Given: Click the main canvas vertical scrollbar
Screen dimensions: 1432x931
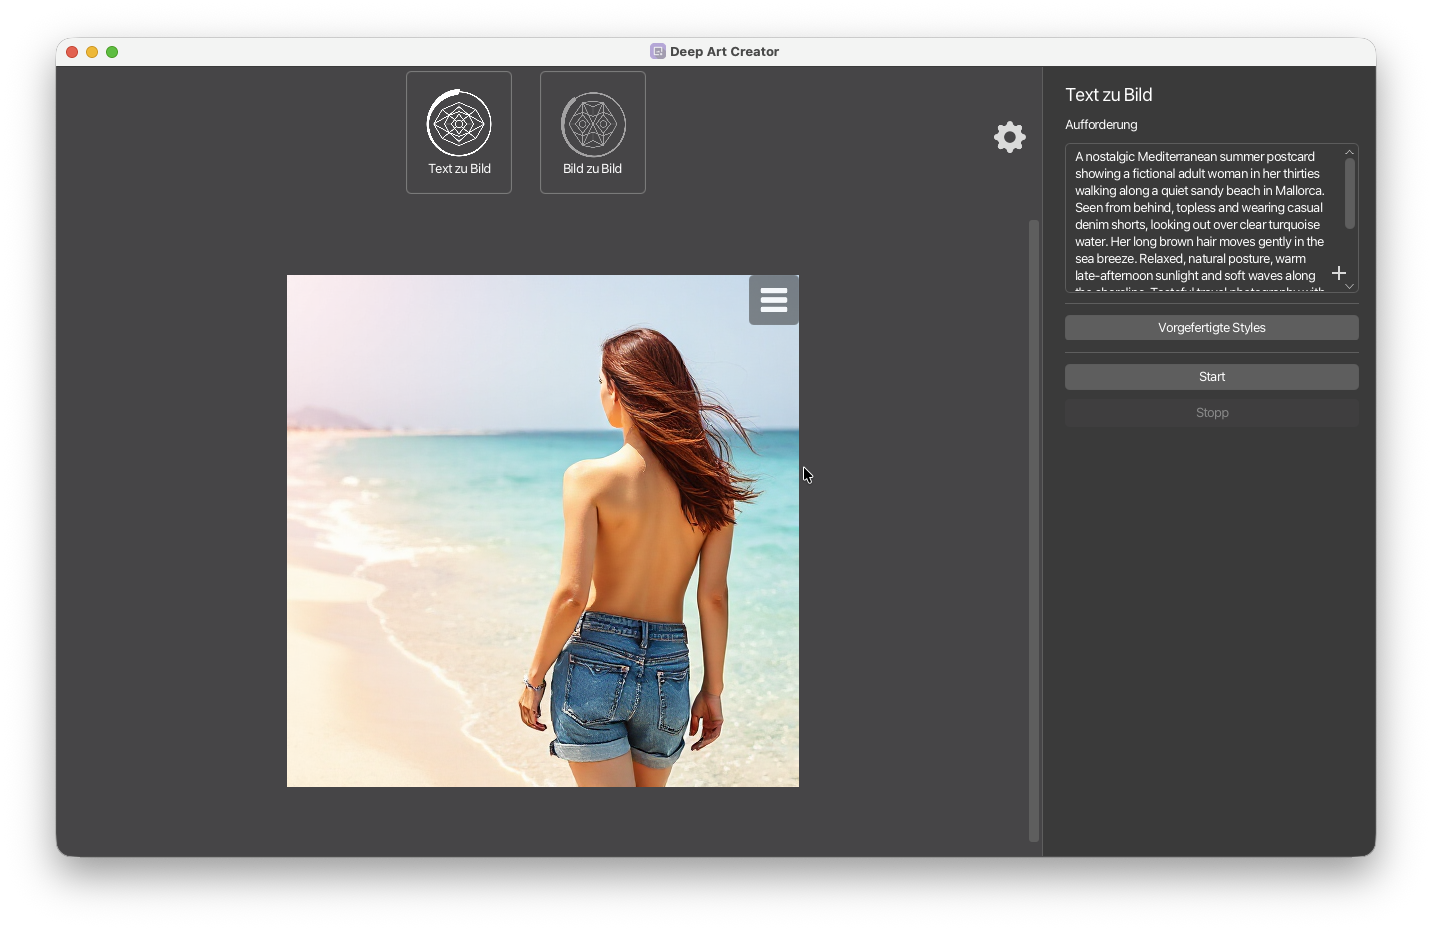Looking at the screenshot, I should coord(1034,530).
